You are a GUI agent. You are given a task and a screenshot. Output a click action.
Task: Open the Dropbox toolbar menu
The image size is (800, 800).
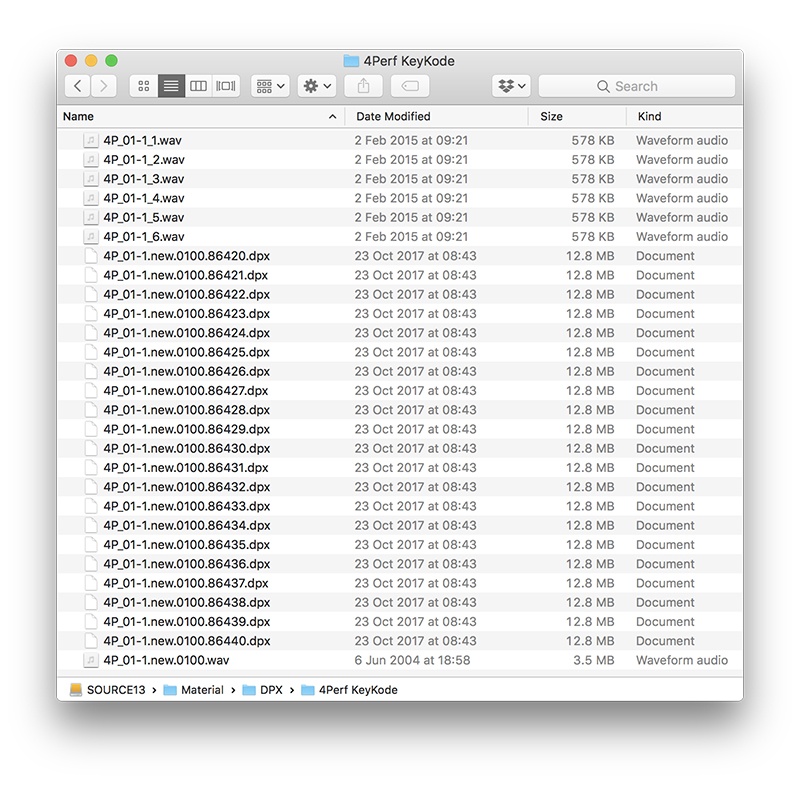(x=510, y=85)
